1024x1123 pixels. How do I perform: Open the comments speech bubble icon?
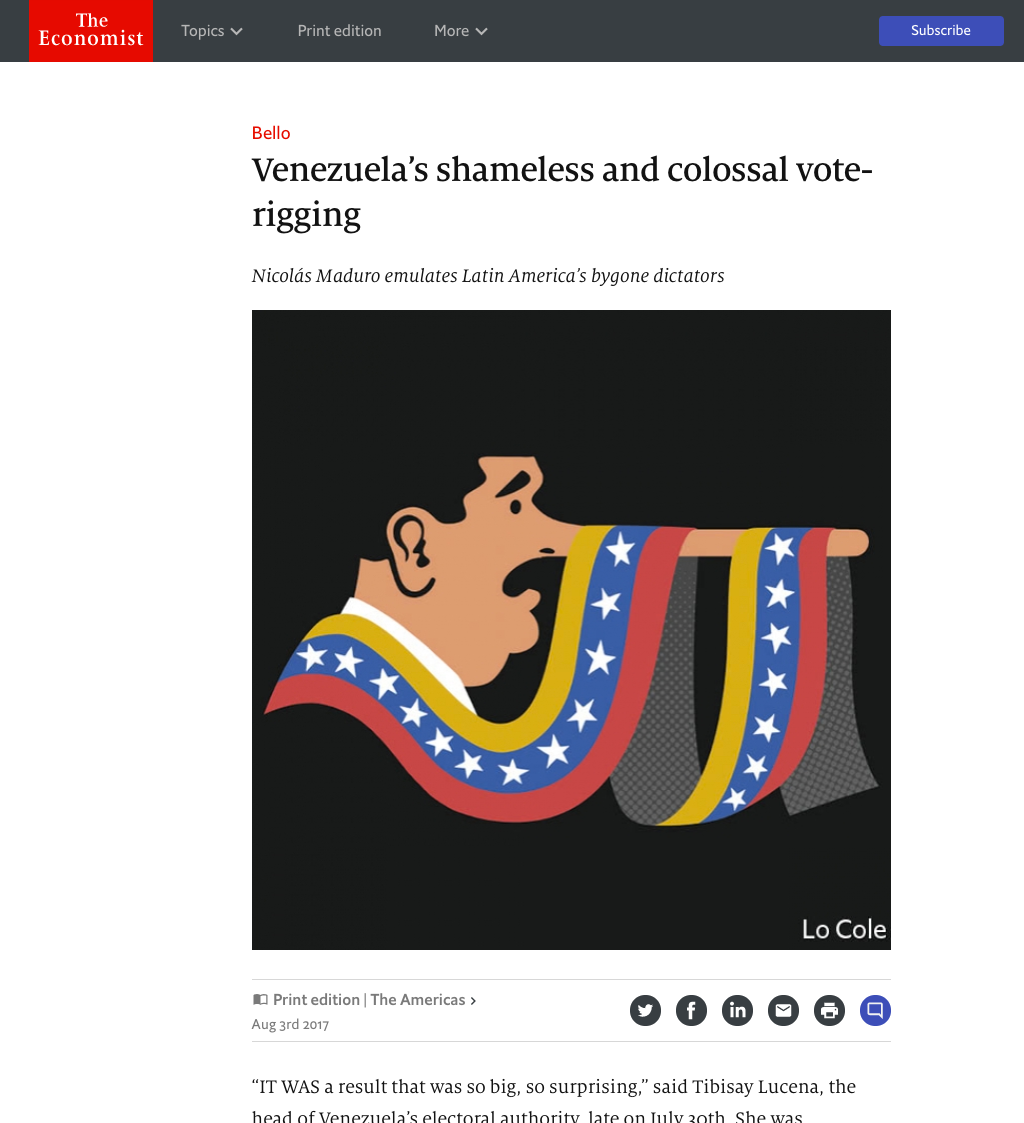tap(875, 1011)
